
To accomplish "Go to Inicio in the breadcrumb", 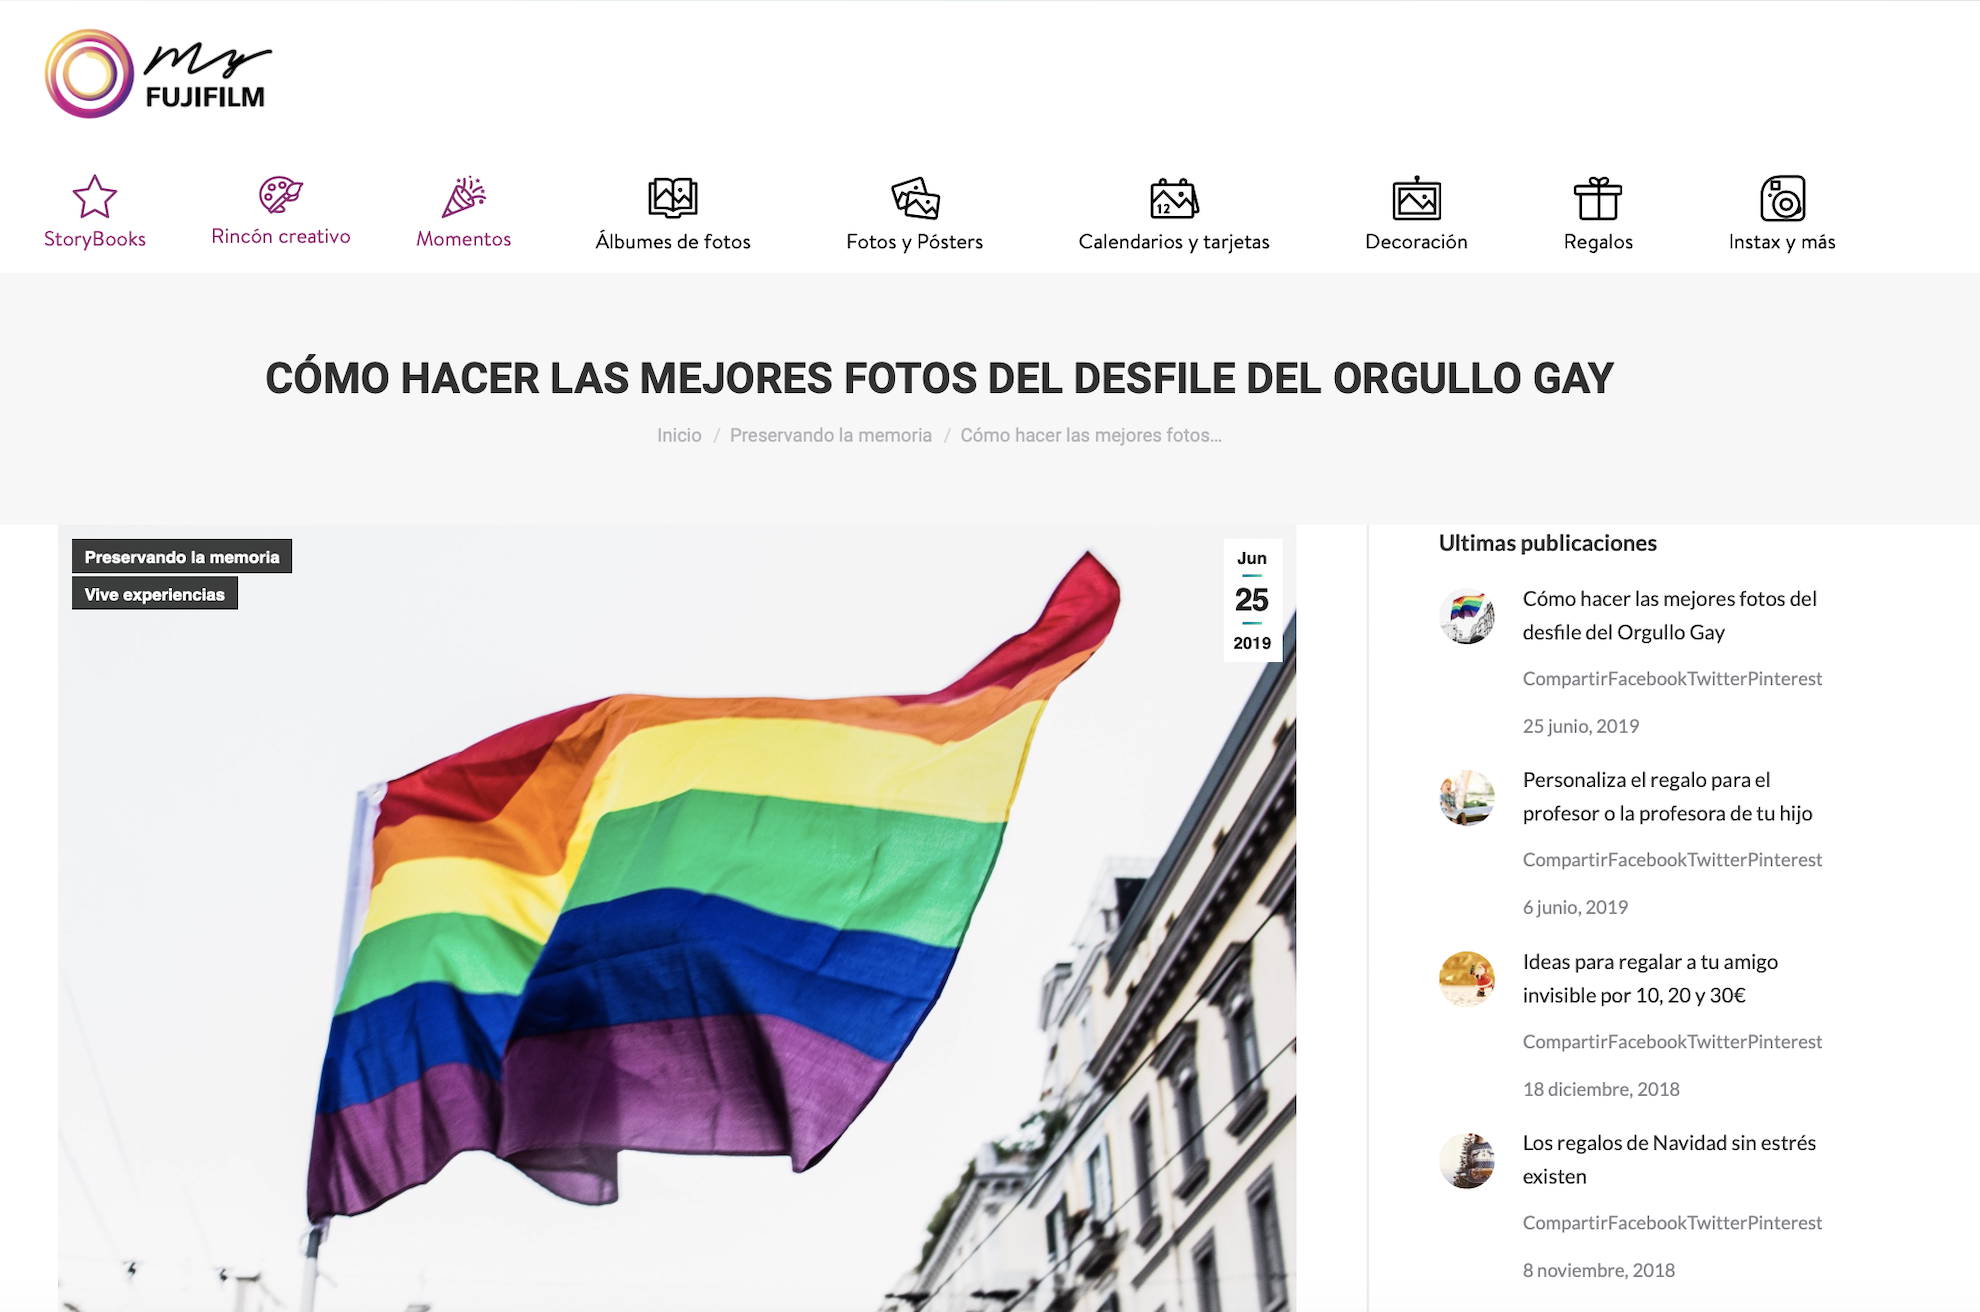I will click(679, 436).
